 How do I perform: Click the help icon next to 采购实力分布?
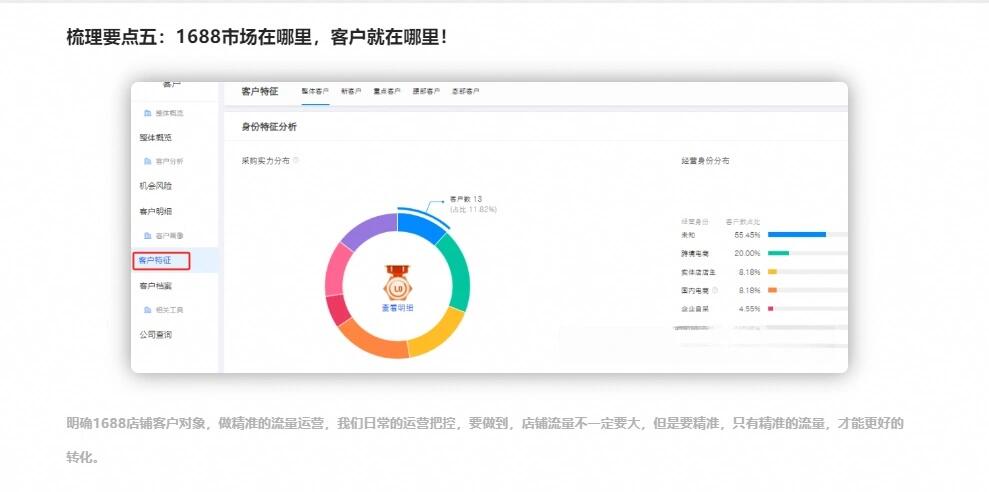point(296,160)
